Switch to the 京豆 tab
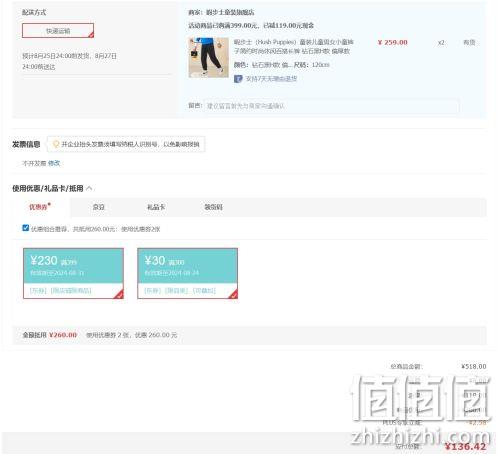 pyautogui.click(x=99, y=207)
